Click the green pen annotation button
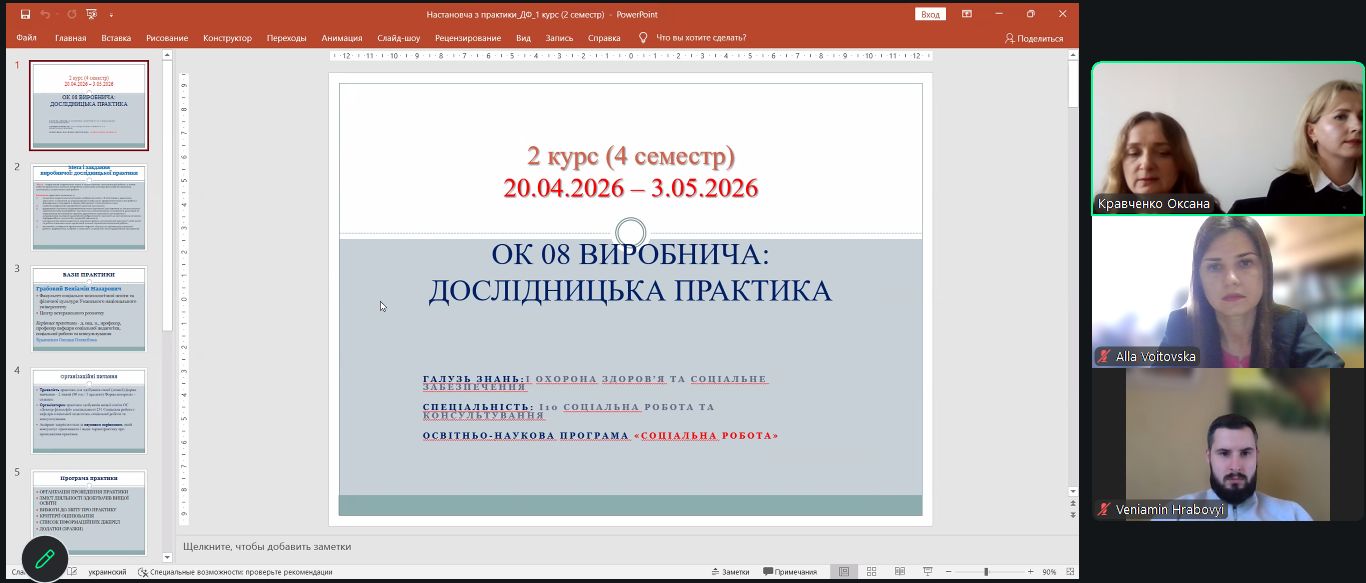The image size is (1366, 583). pos(45,559)
